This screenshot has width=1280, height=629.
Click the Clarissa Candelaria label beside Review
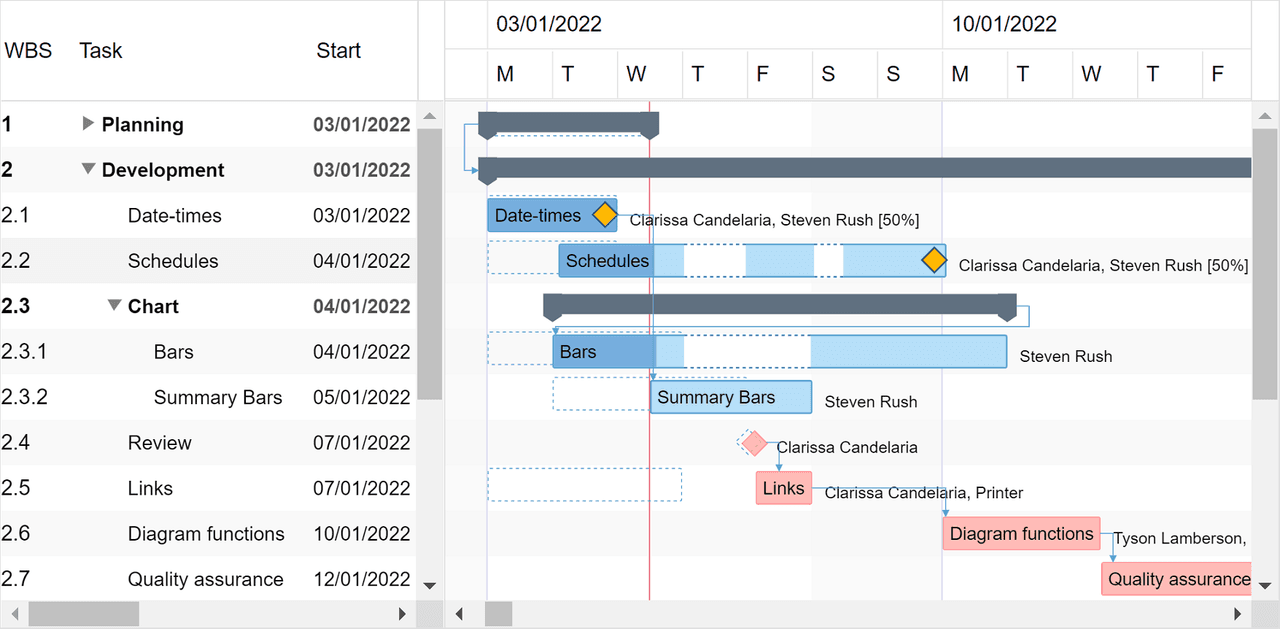tap(847, 447)
